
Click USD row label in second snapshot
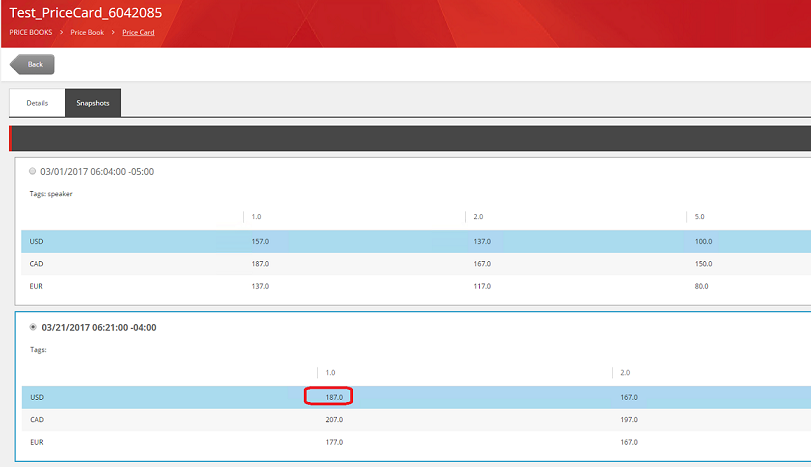[x=37, y=397]
